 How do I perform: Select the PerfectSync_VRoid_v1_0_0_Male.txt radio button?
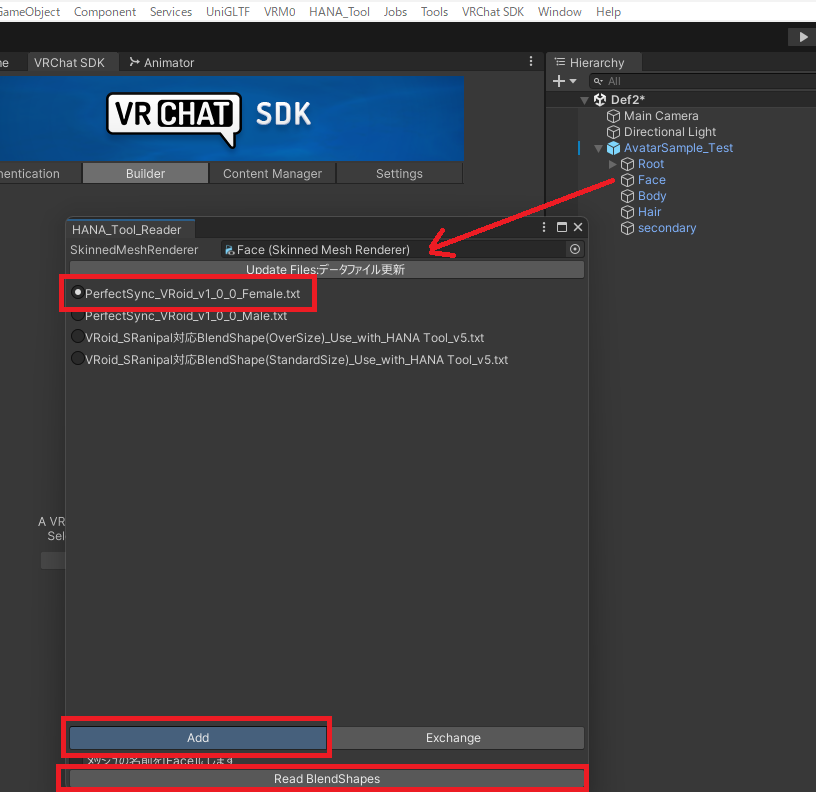[77, 315]
